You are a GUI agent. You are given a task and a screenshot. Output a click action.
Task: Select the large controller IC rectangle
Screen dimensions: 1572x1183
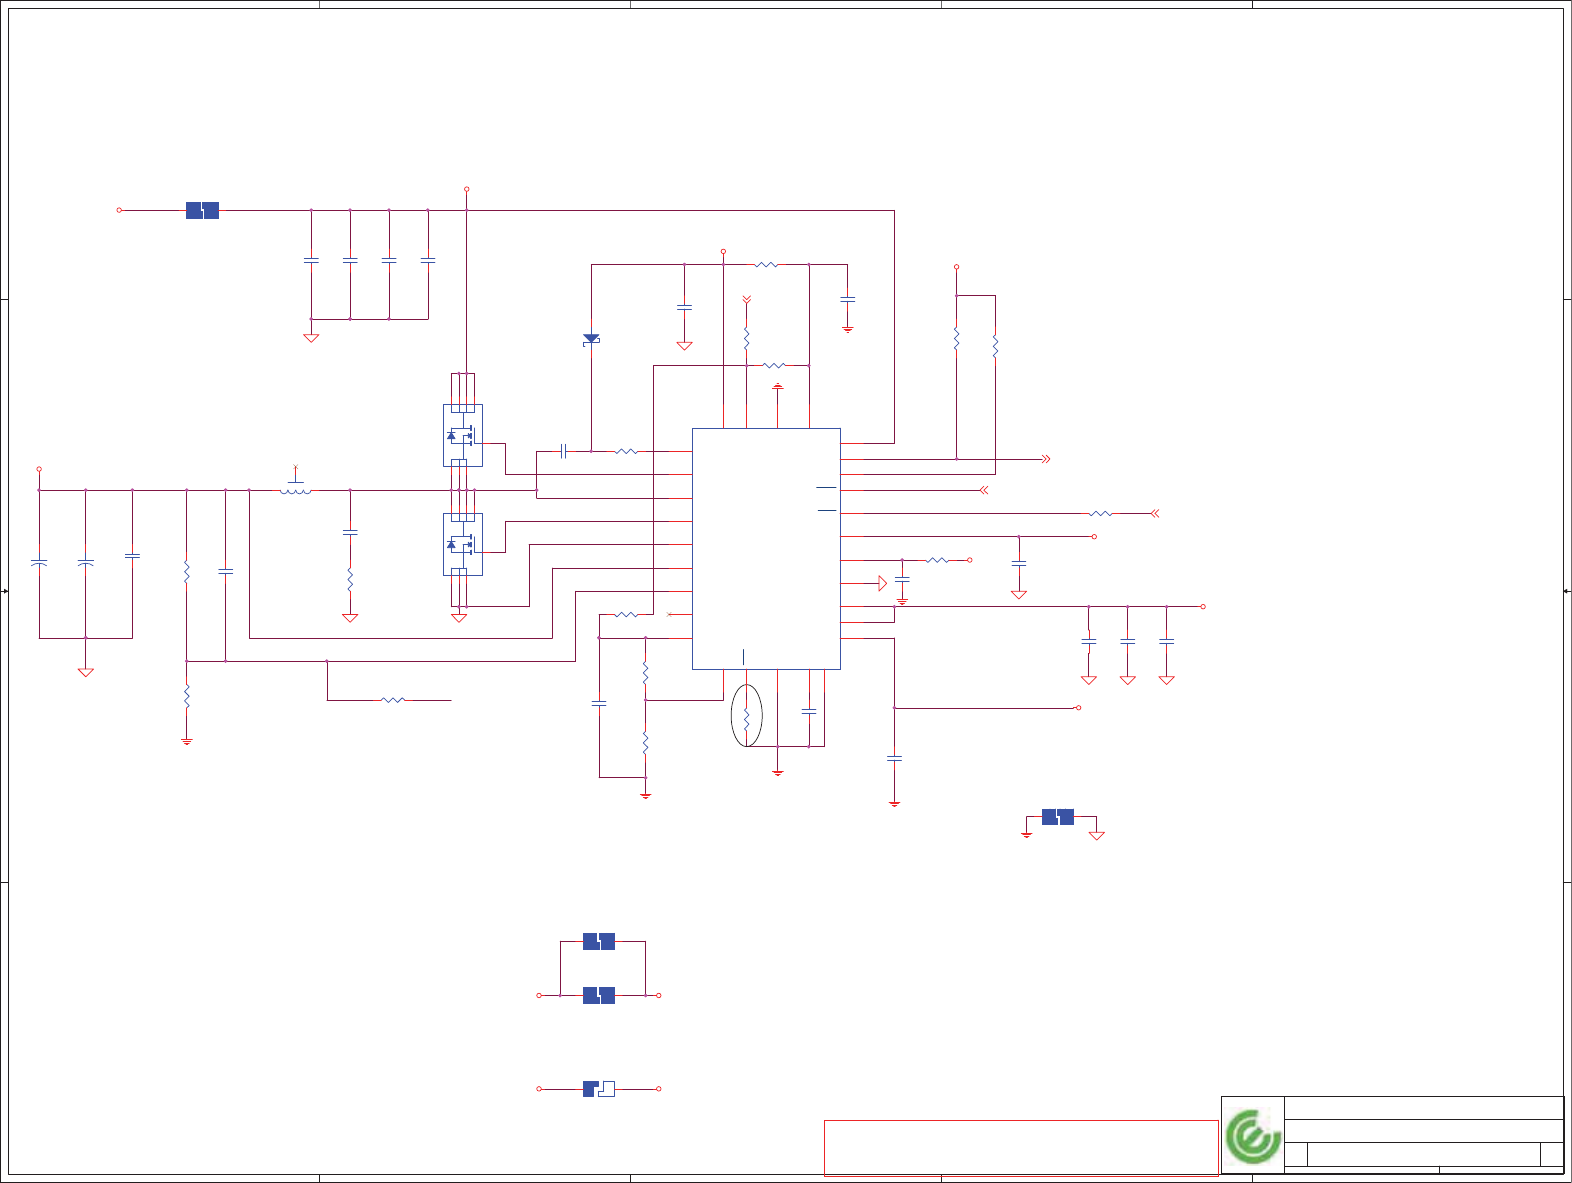tap(766, 549)
